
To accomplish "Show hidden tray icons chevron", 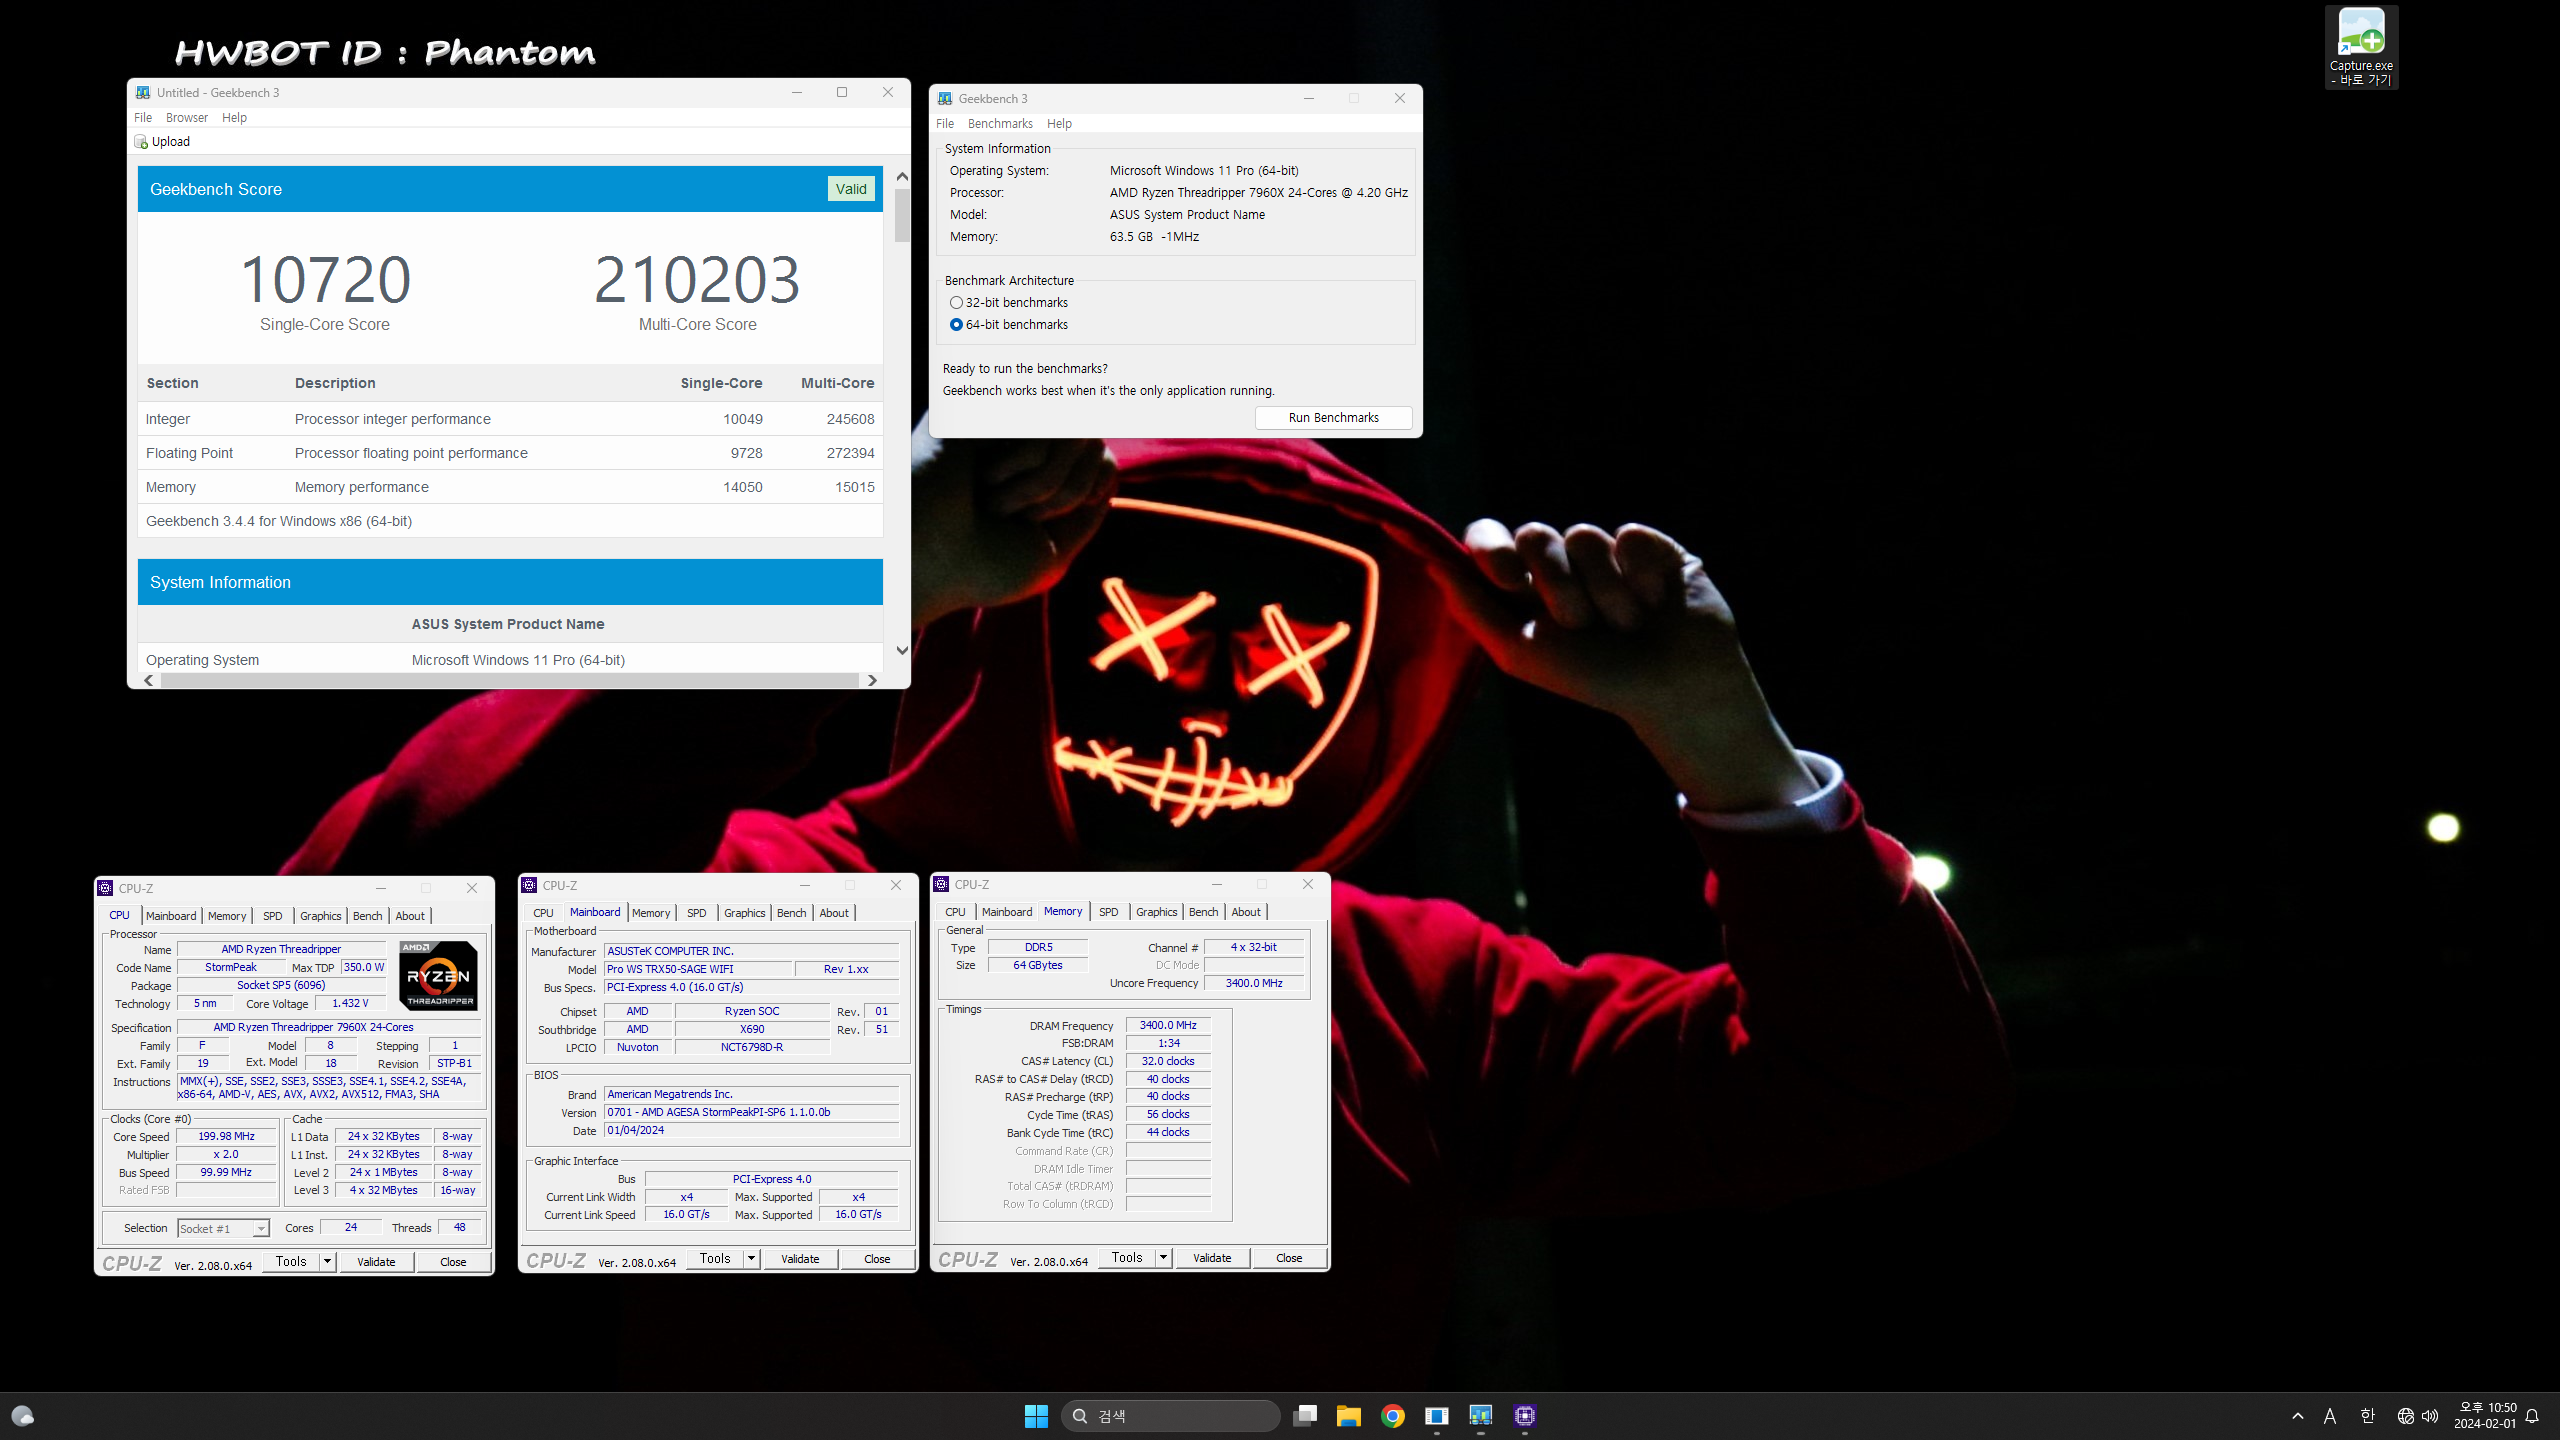I will click(x=2298, y=1415).
